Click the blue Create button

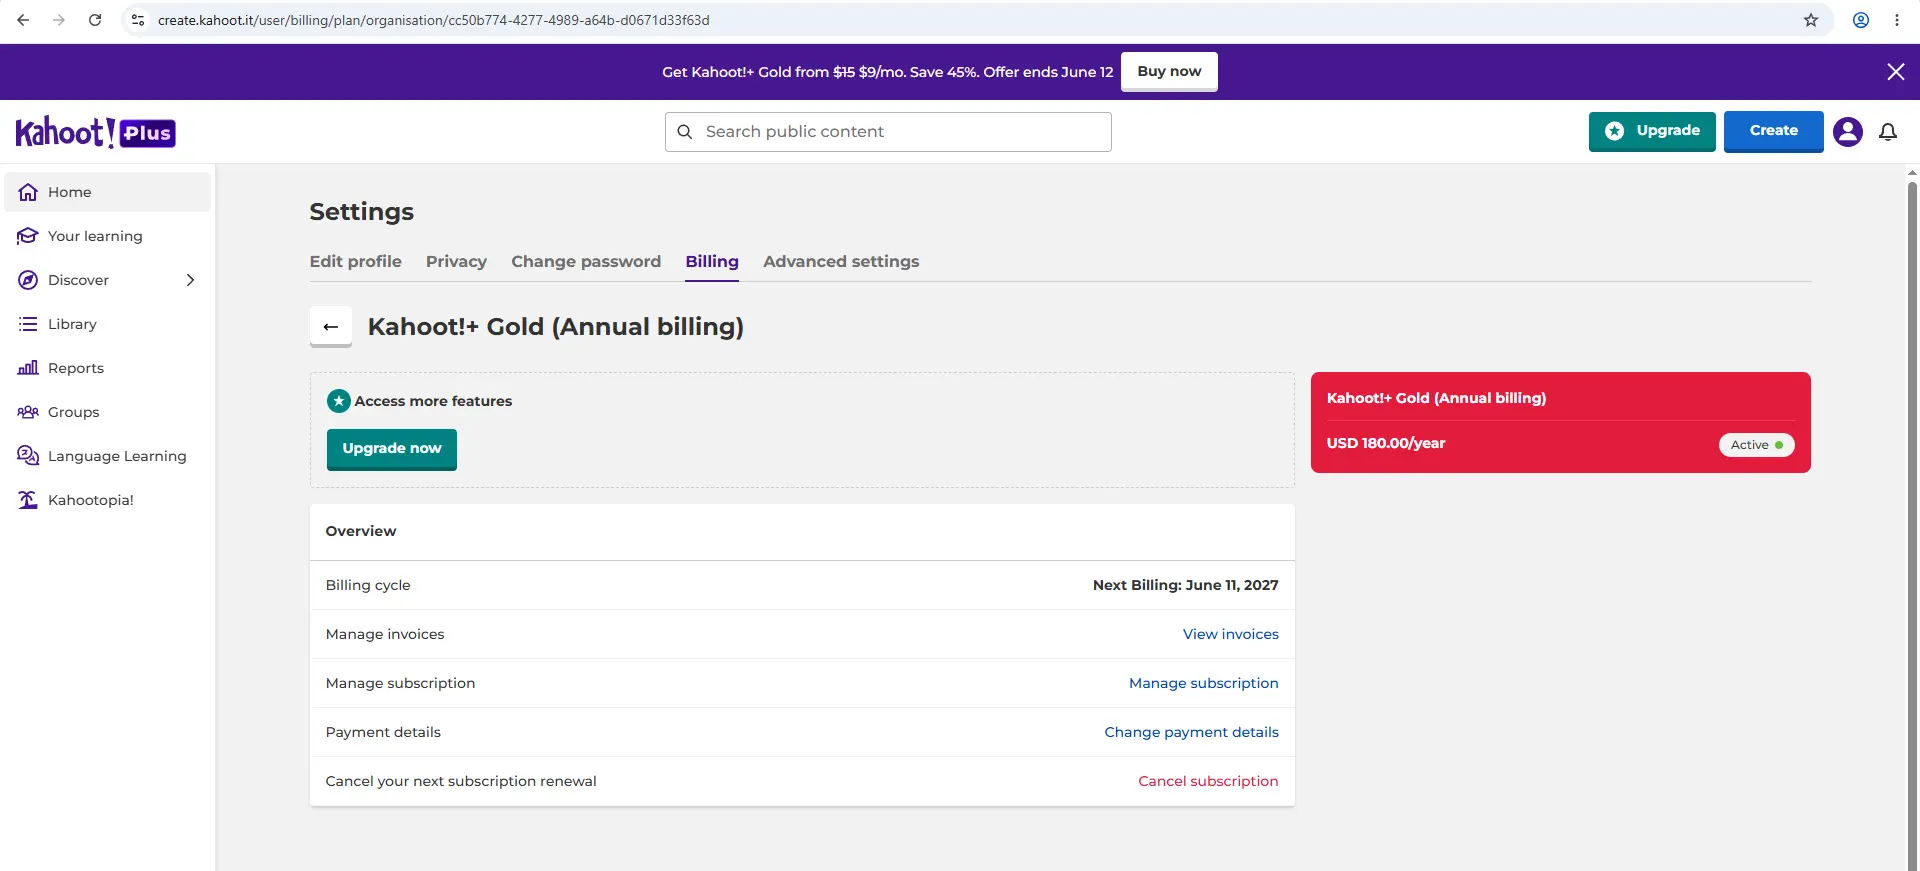click(1773, 131)
